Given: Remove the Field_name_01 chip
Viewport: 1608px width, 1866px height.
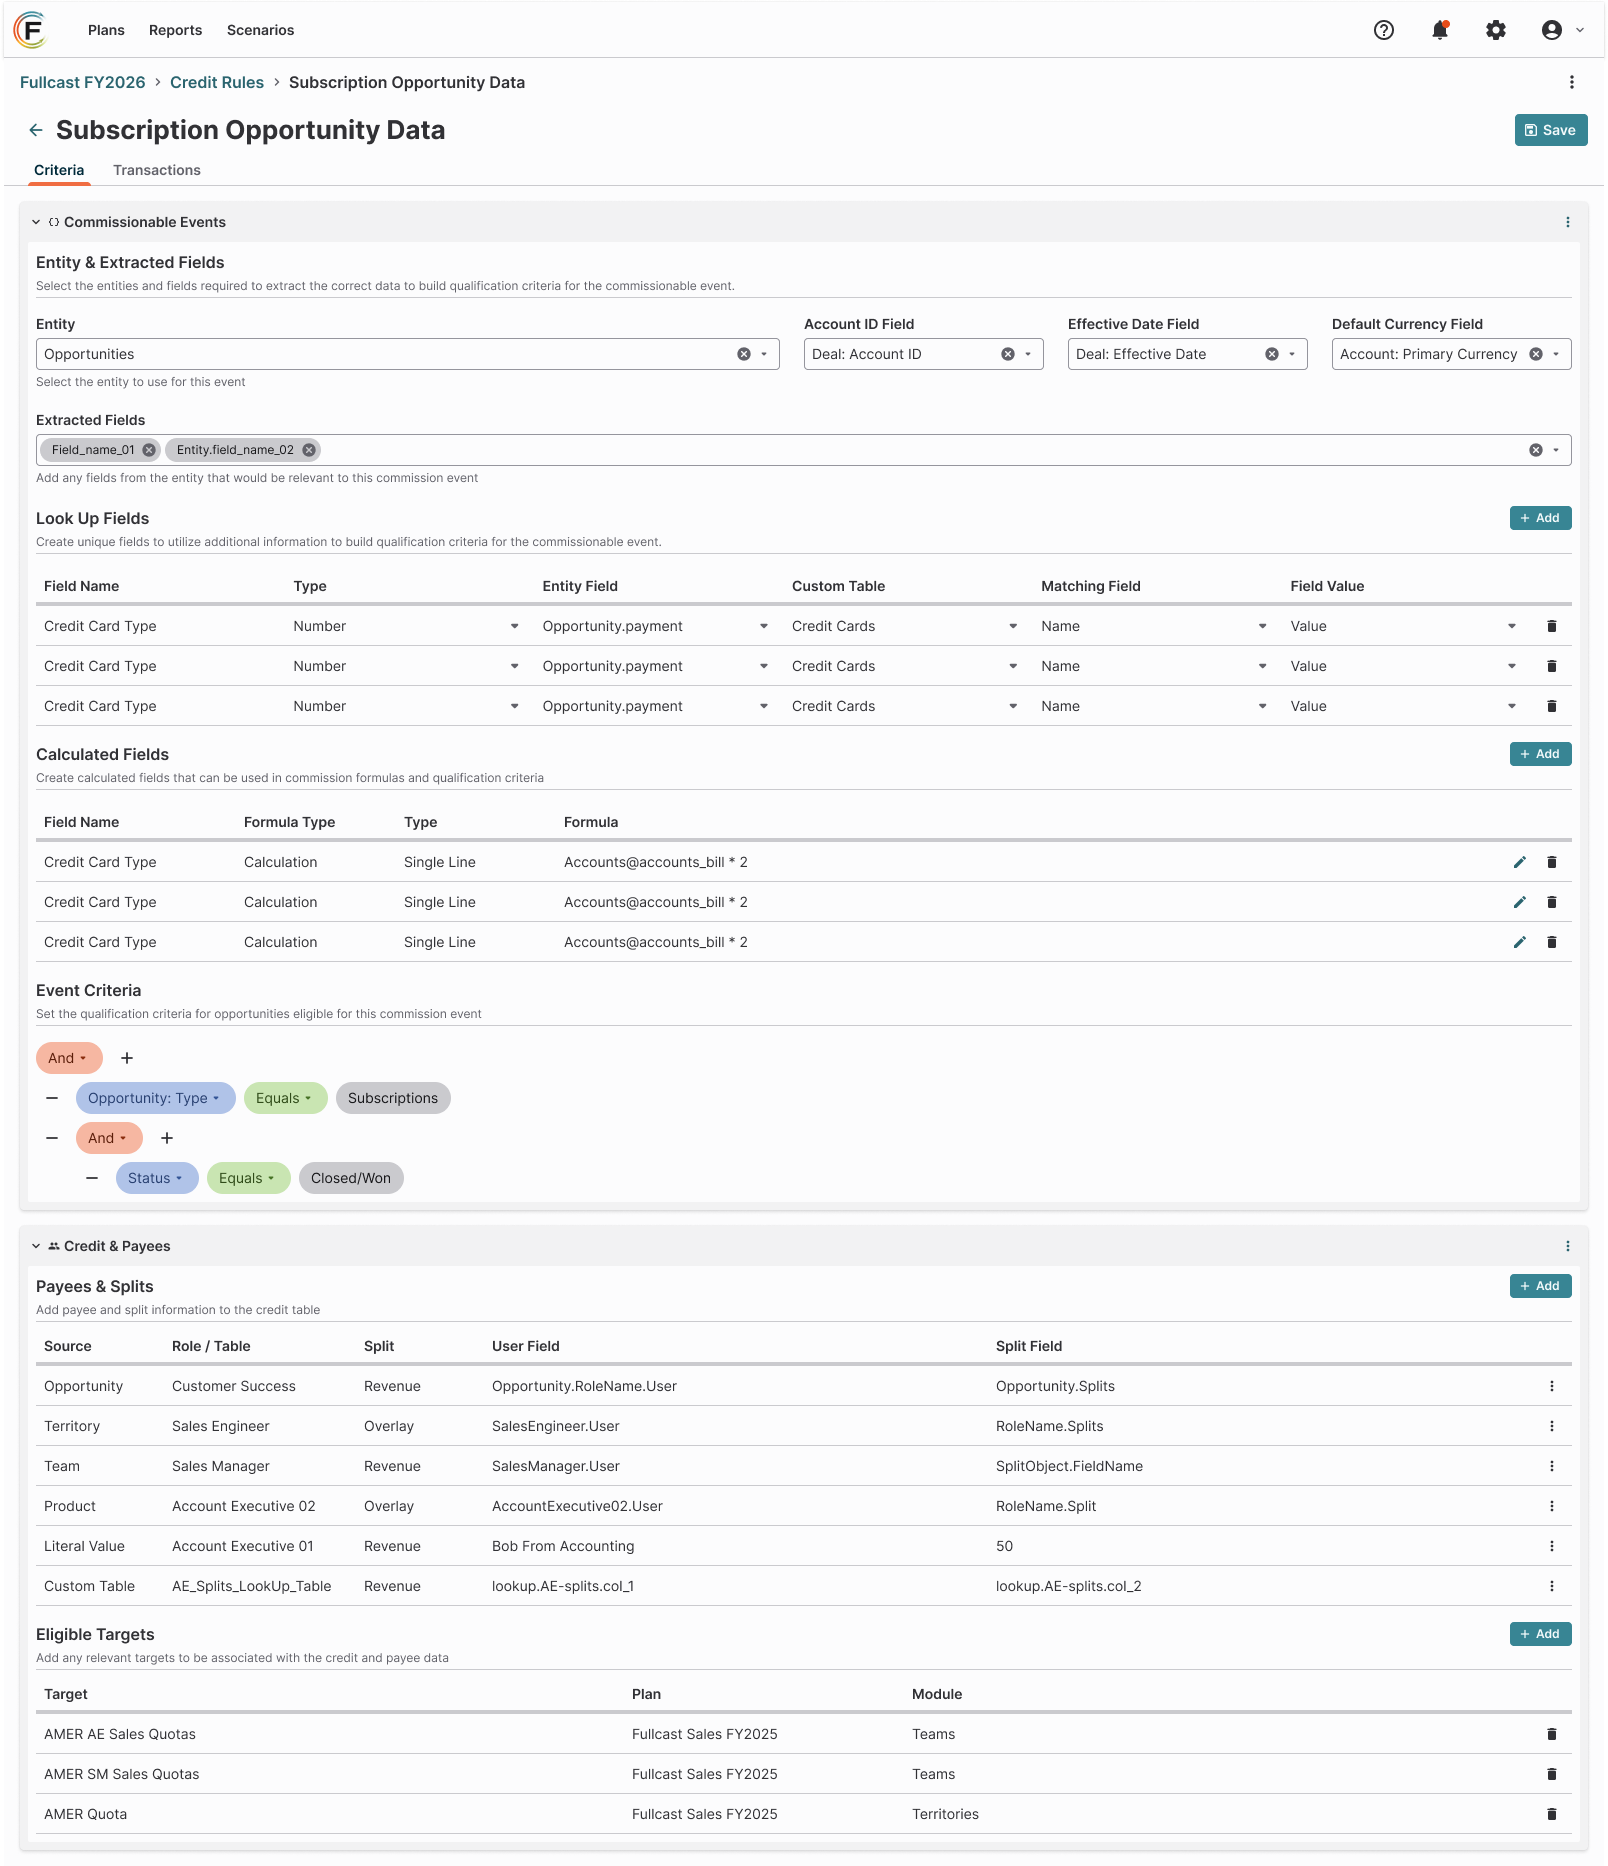Looking at the screenshot, I should 149,450.
